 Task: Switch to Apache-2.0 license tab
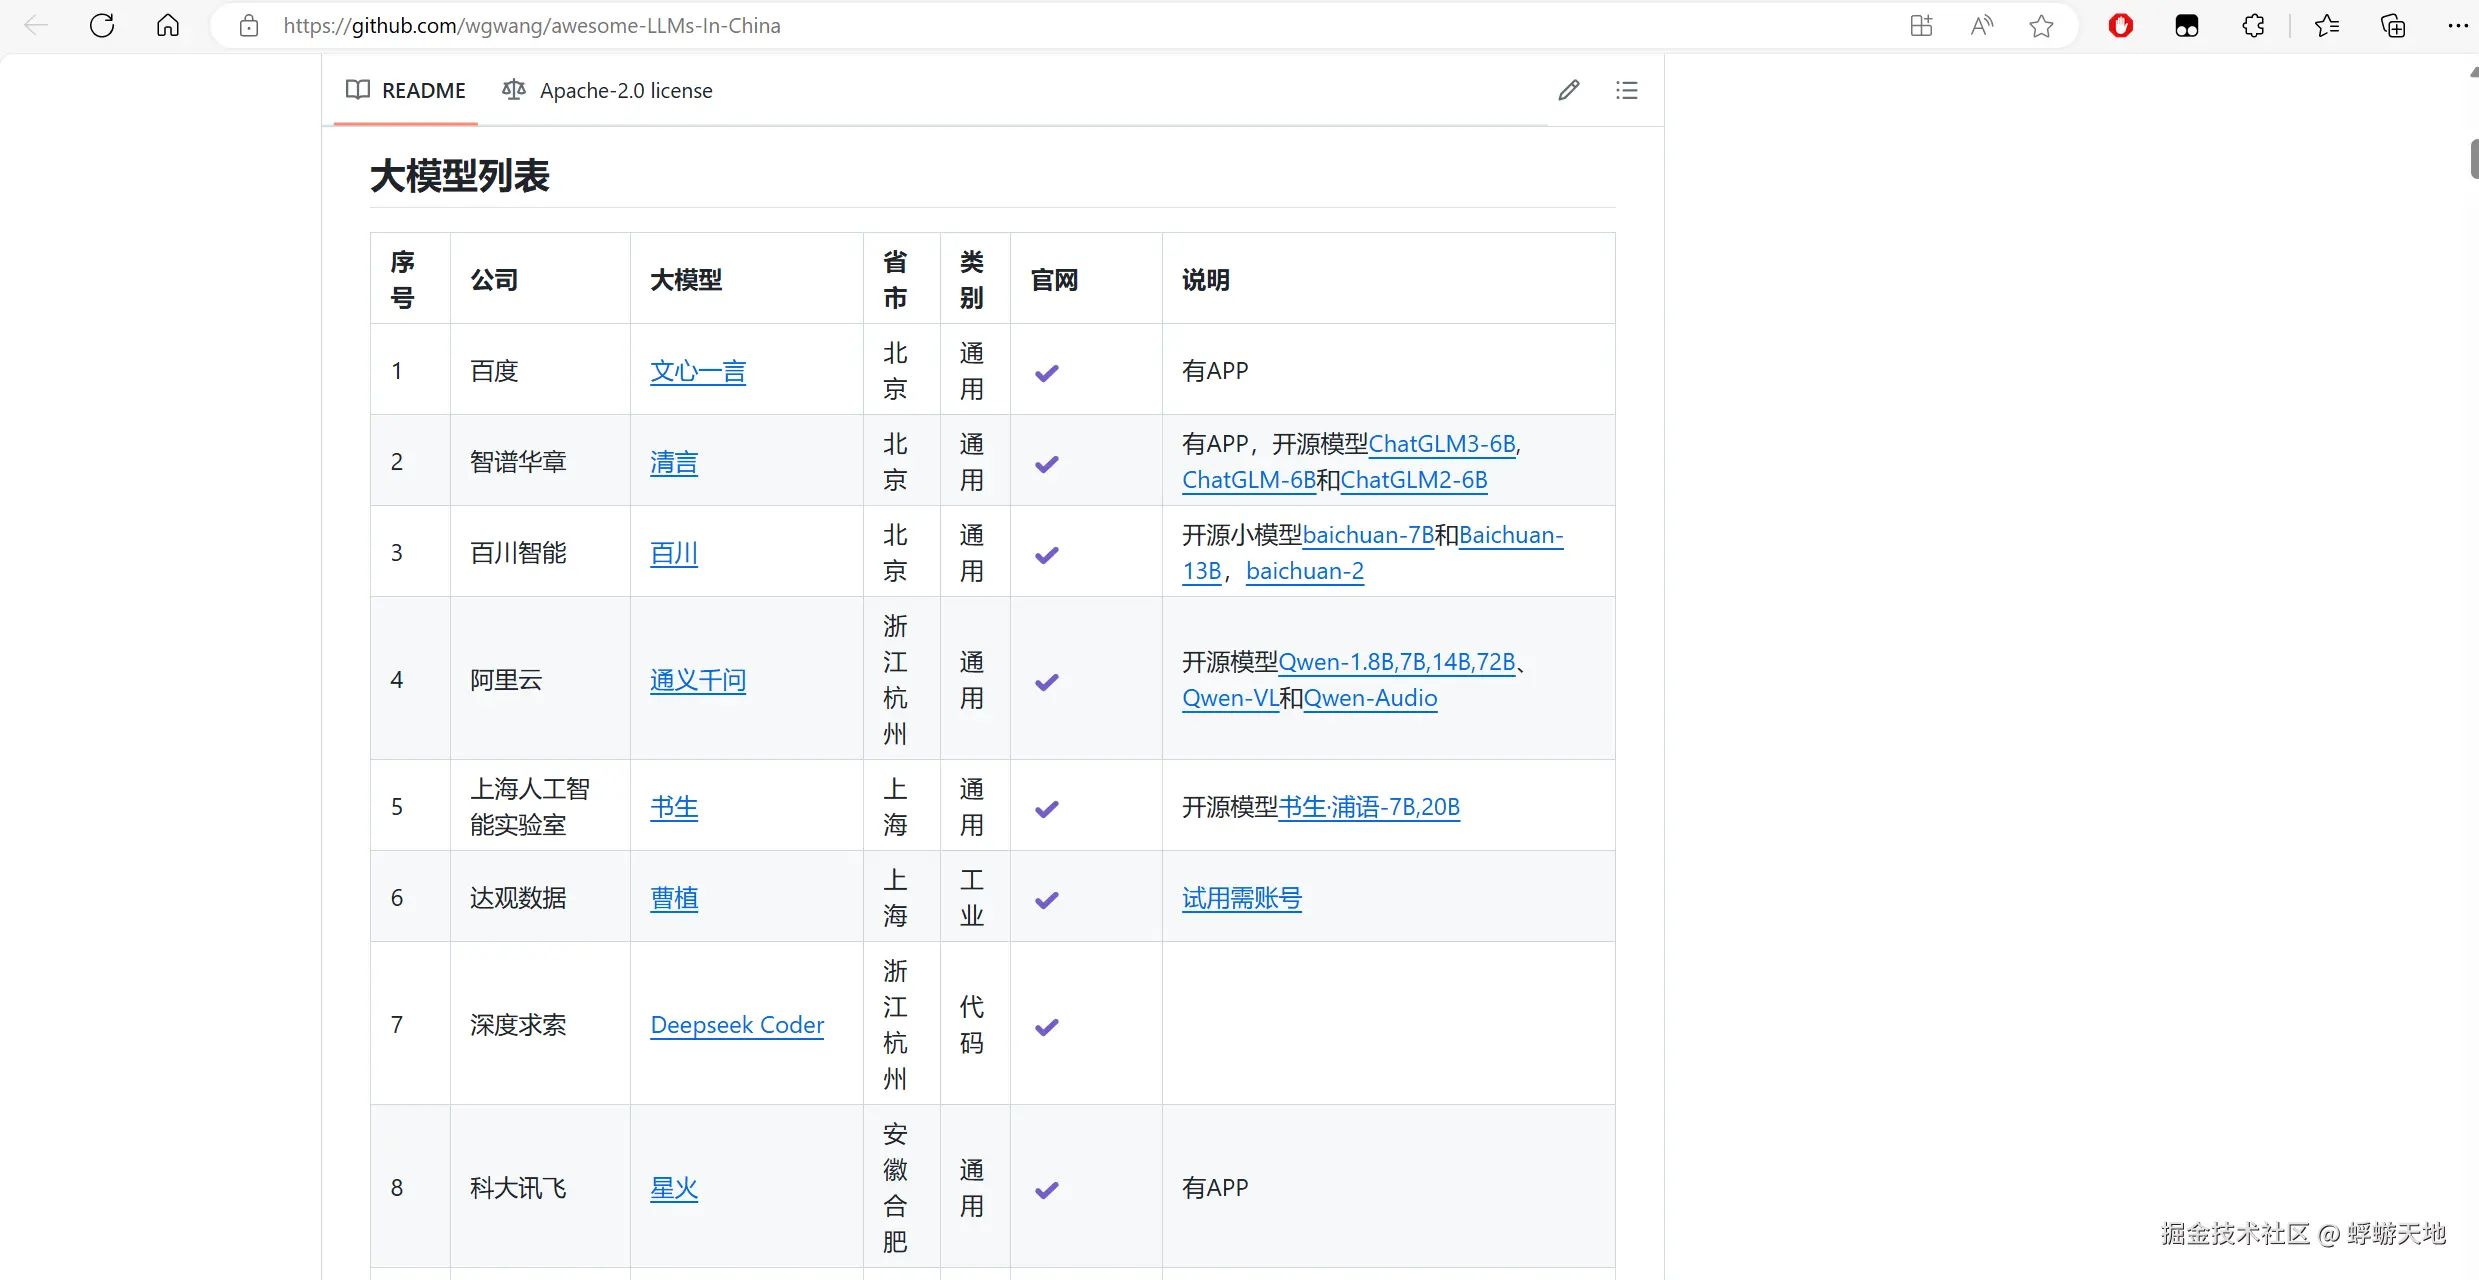[607, 91]
